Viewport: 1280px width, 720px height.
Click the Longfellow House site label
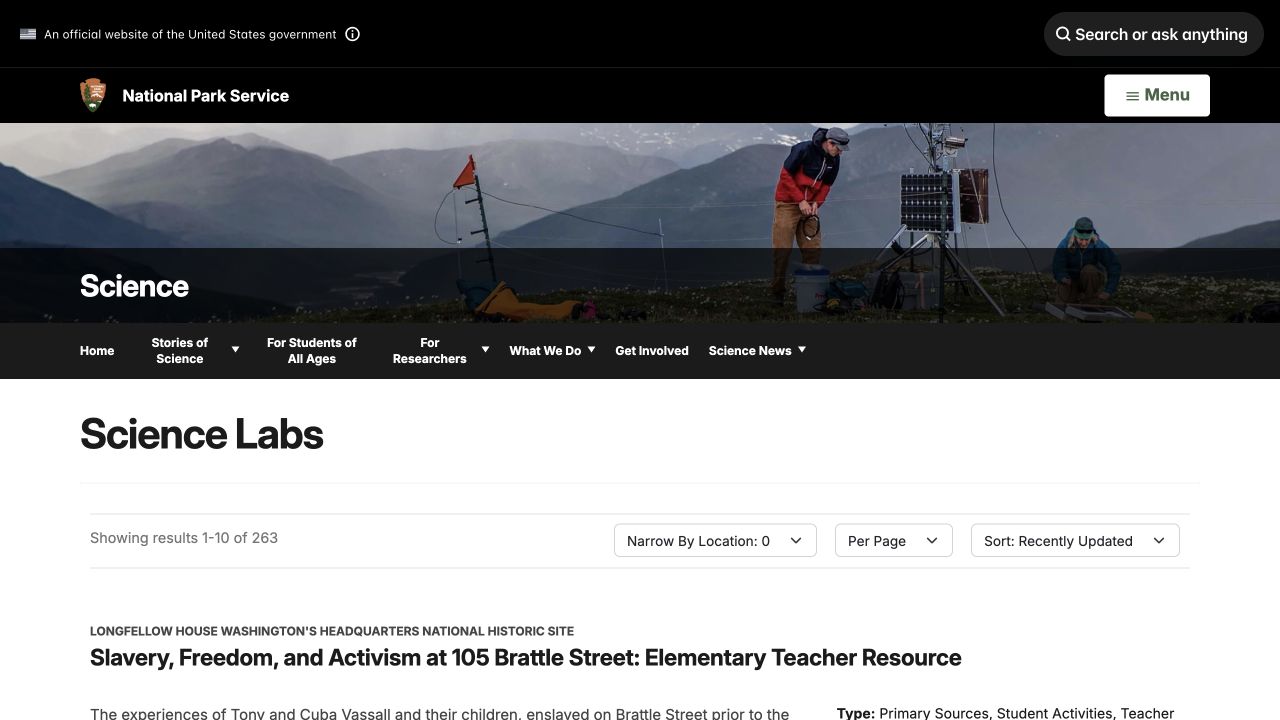click(332, 631)
